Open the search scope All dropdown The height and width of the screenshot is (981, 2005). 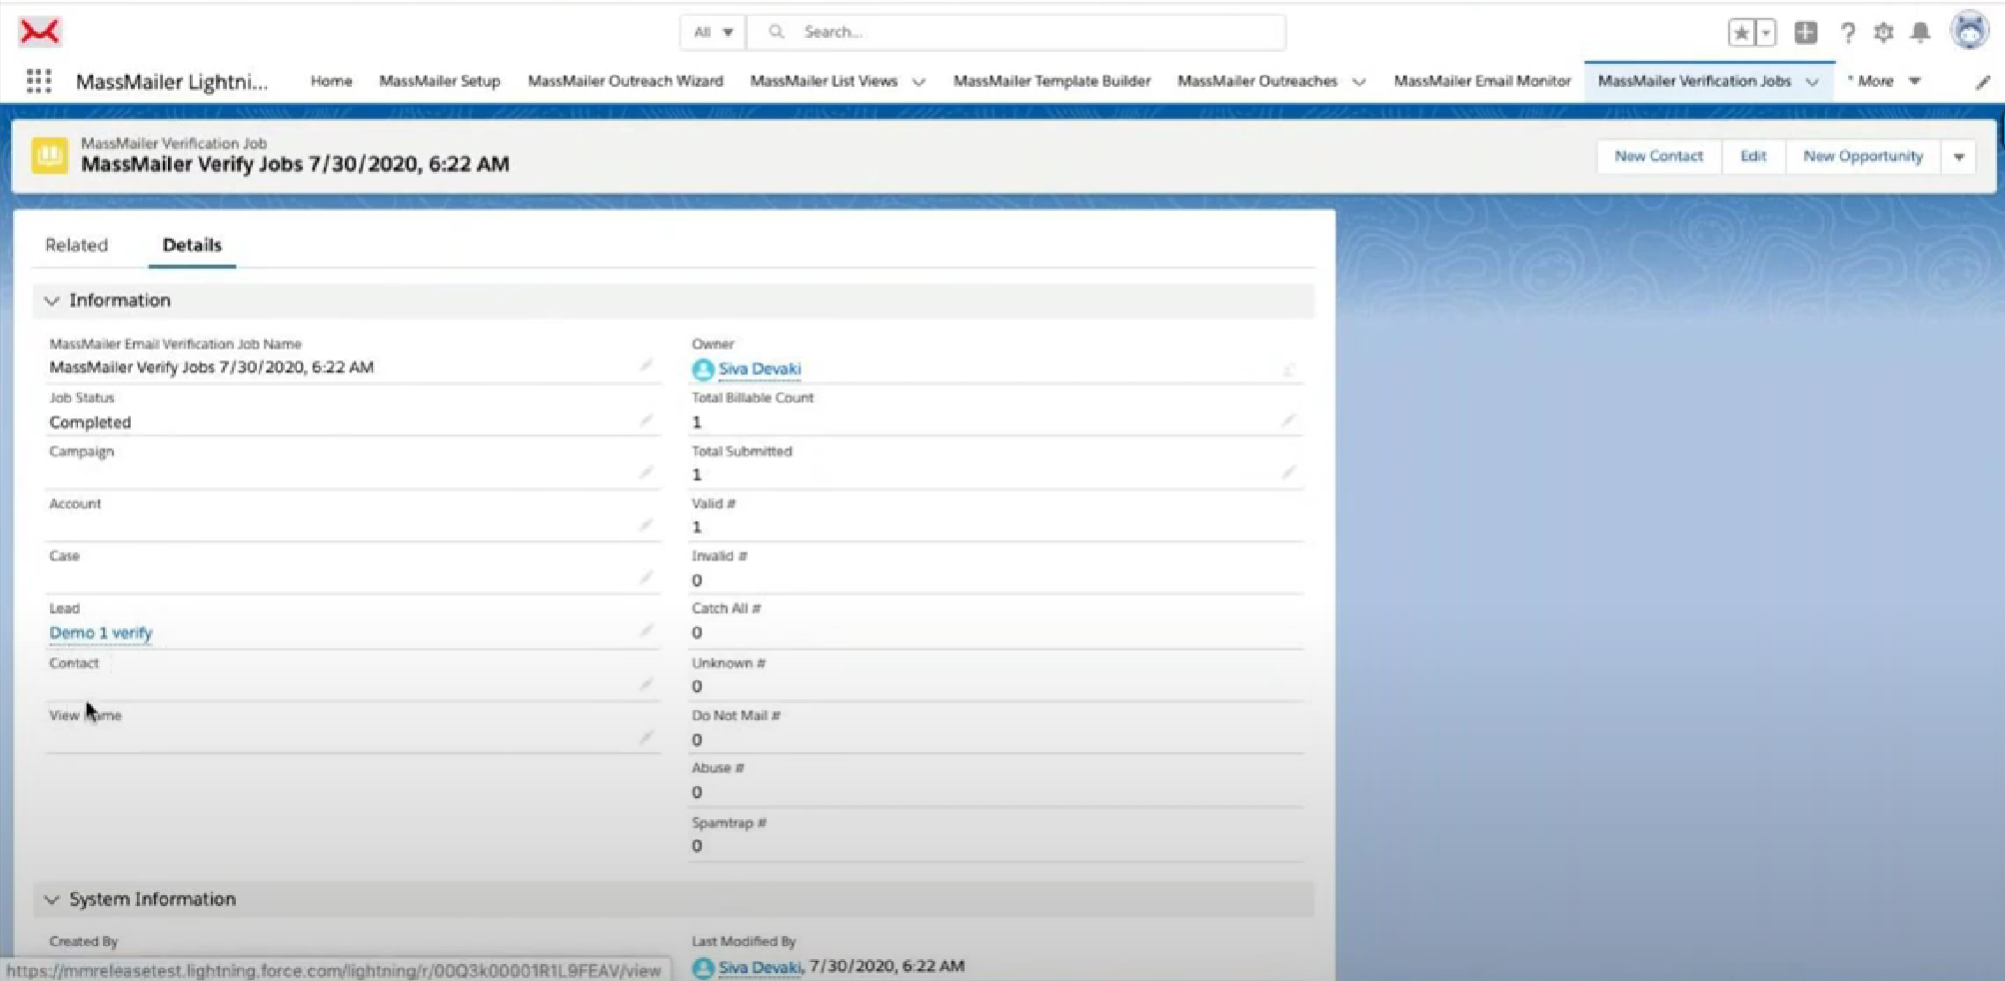(x=713, y=32)
